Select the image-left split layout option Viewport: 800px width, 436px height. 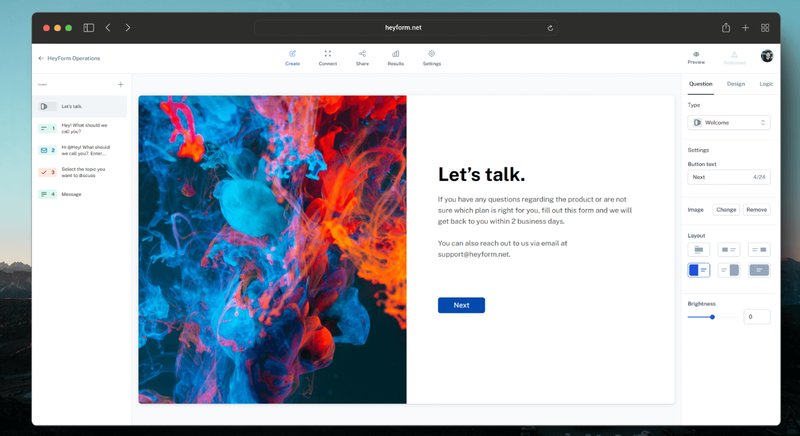[699, 270]
